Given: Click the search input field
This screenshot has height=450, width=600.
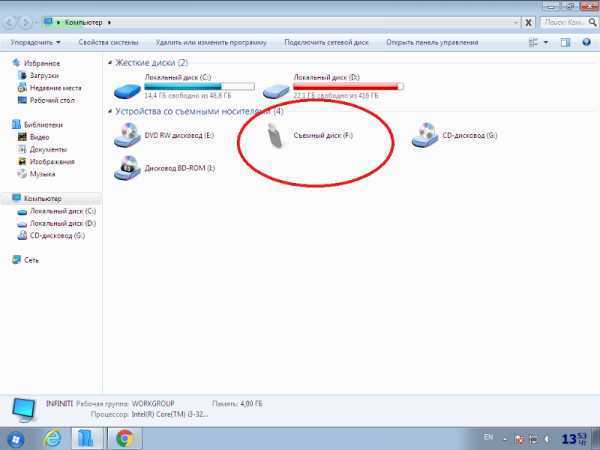Looking at the screenshot, I should [x=564, y=23].
